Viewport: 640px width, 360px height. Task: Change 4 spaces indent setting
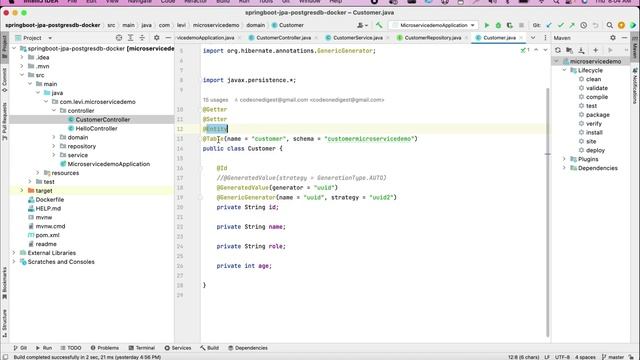(x=585, y=357)
